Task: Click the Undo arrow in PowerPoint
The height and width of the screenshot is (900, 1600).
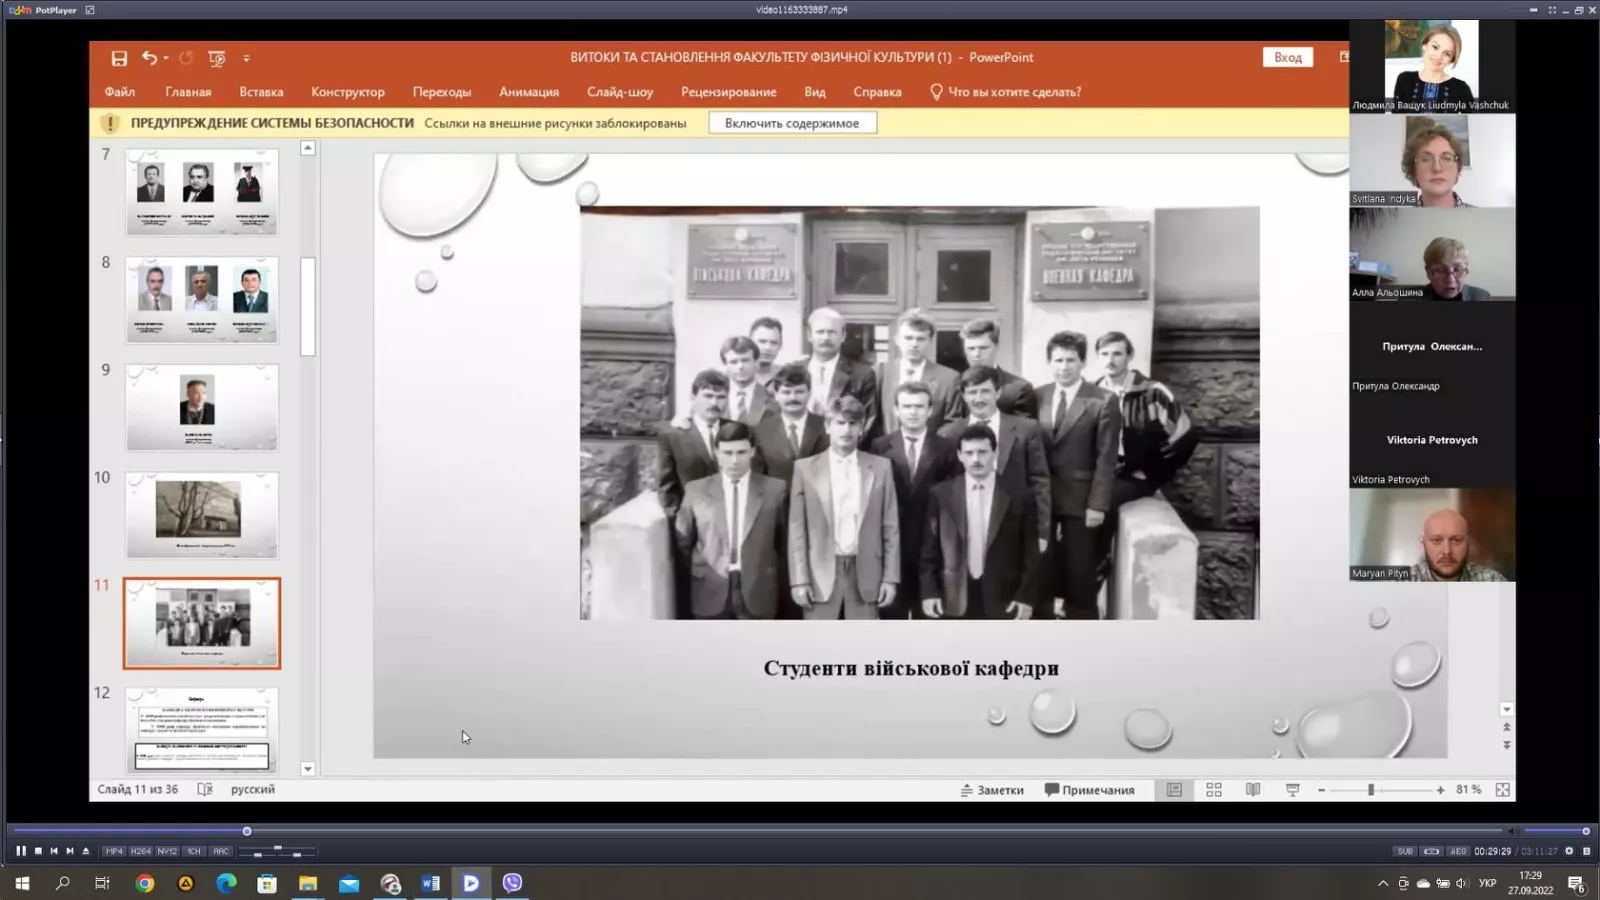Action: pos(149,58)
